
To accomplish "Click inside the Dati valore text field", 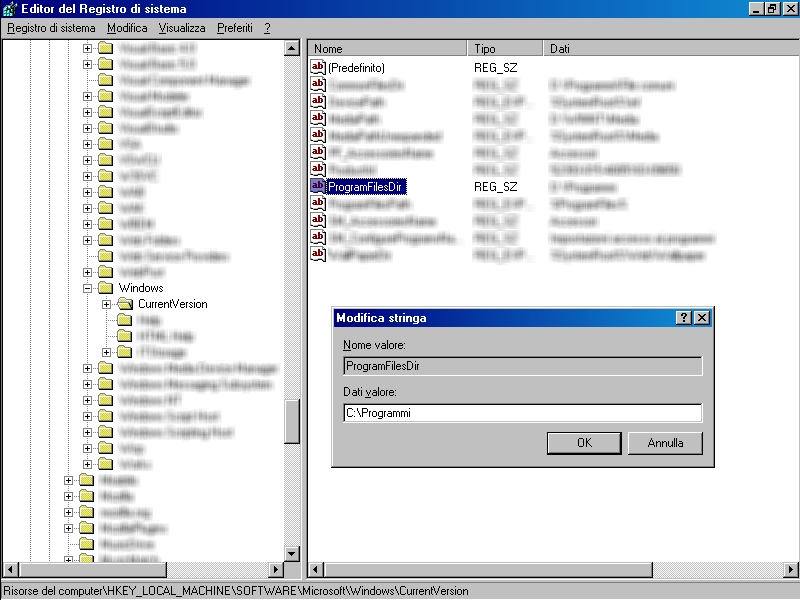I will [x=521, y=413].
